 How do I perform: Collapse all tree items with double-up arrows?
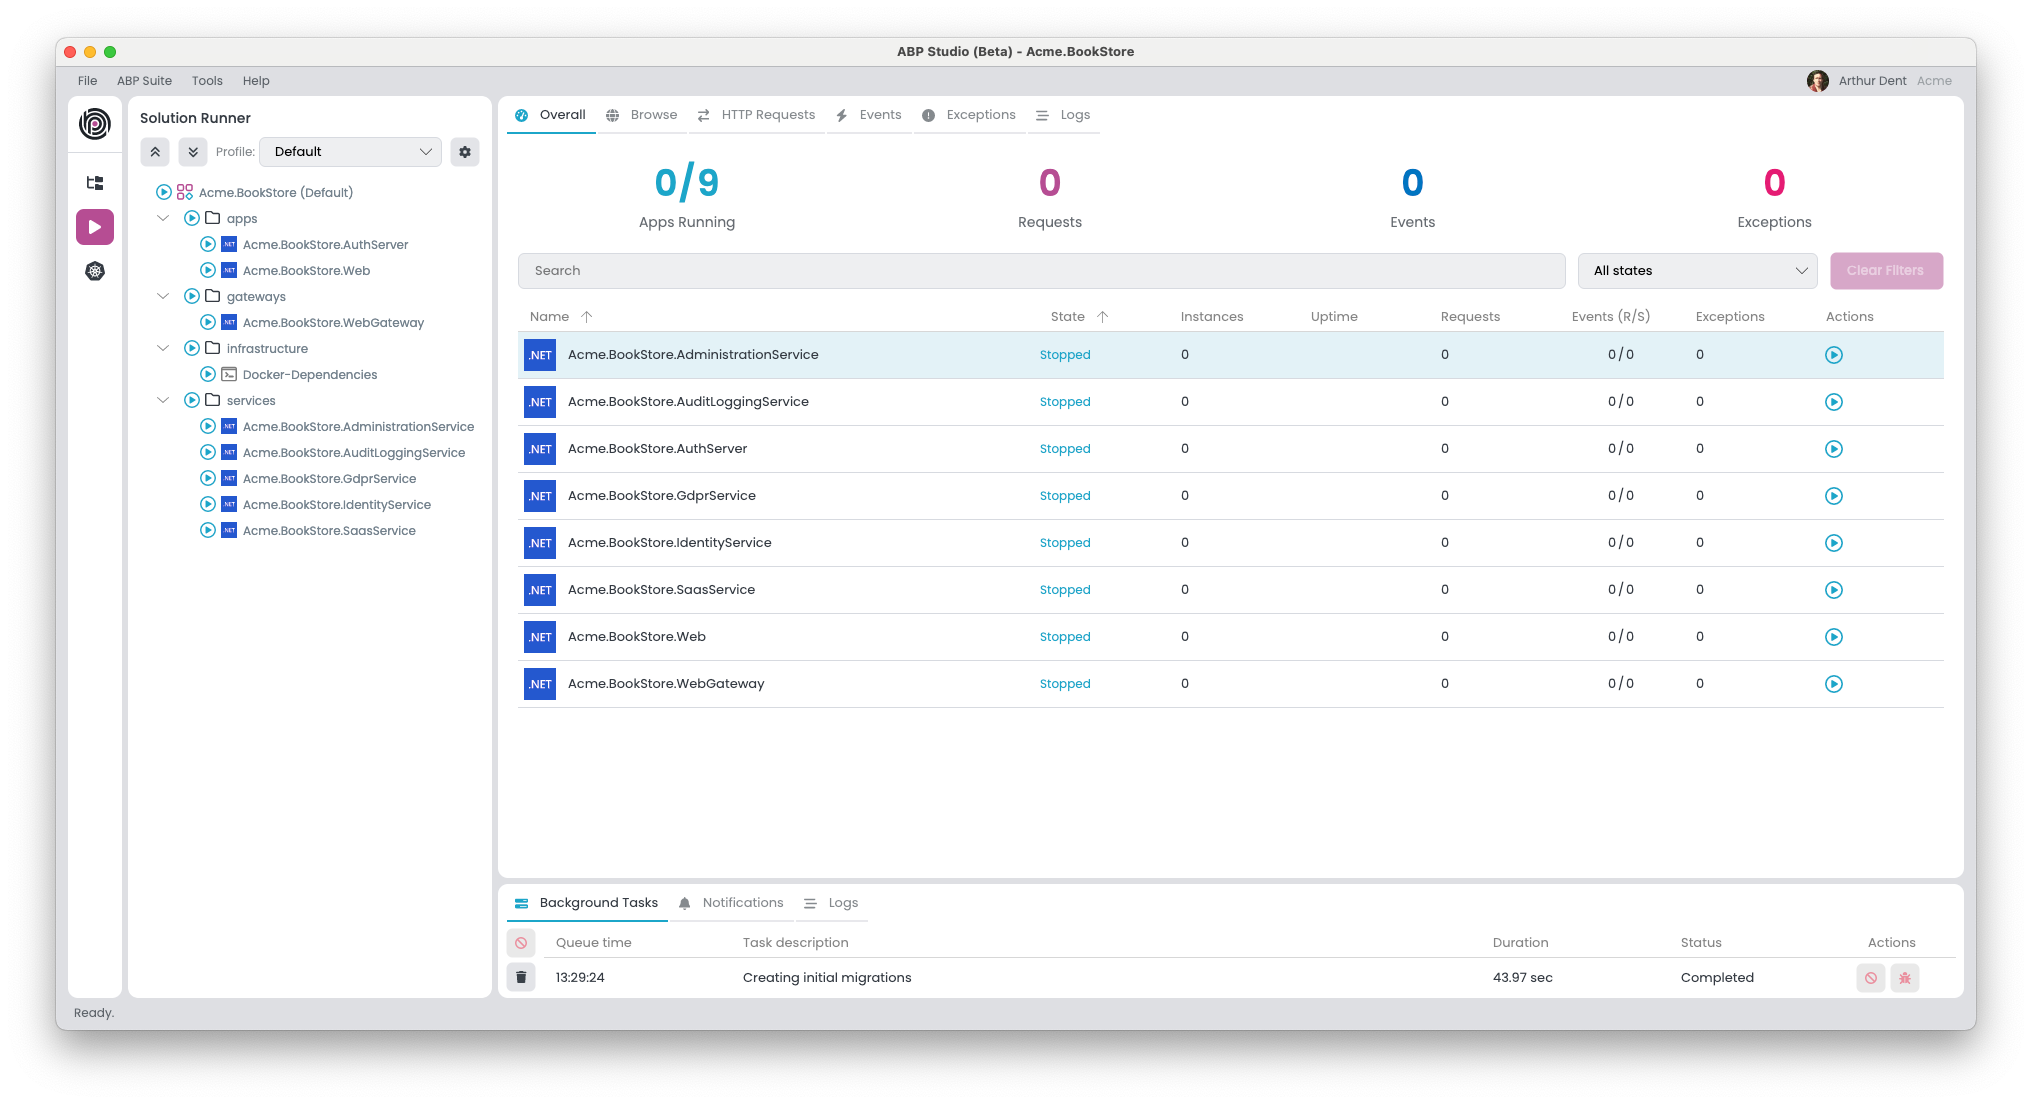pos(155,152)
